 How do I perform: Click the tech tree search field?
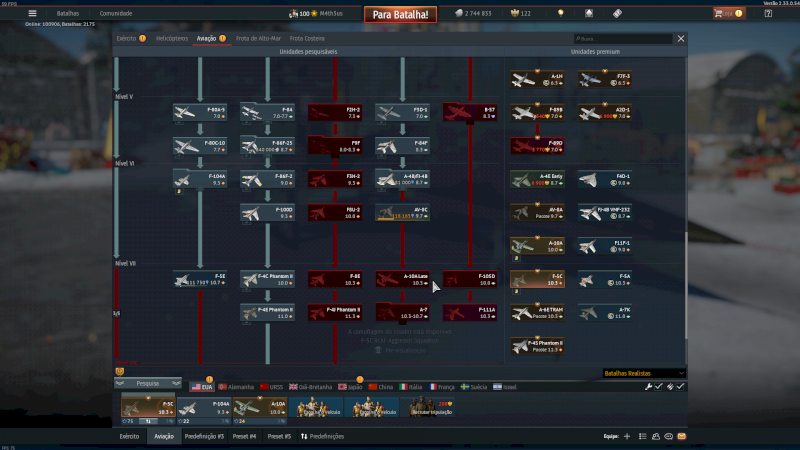click(622, 38)
